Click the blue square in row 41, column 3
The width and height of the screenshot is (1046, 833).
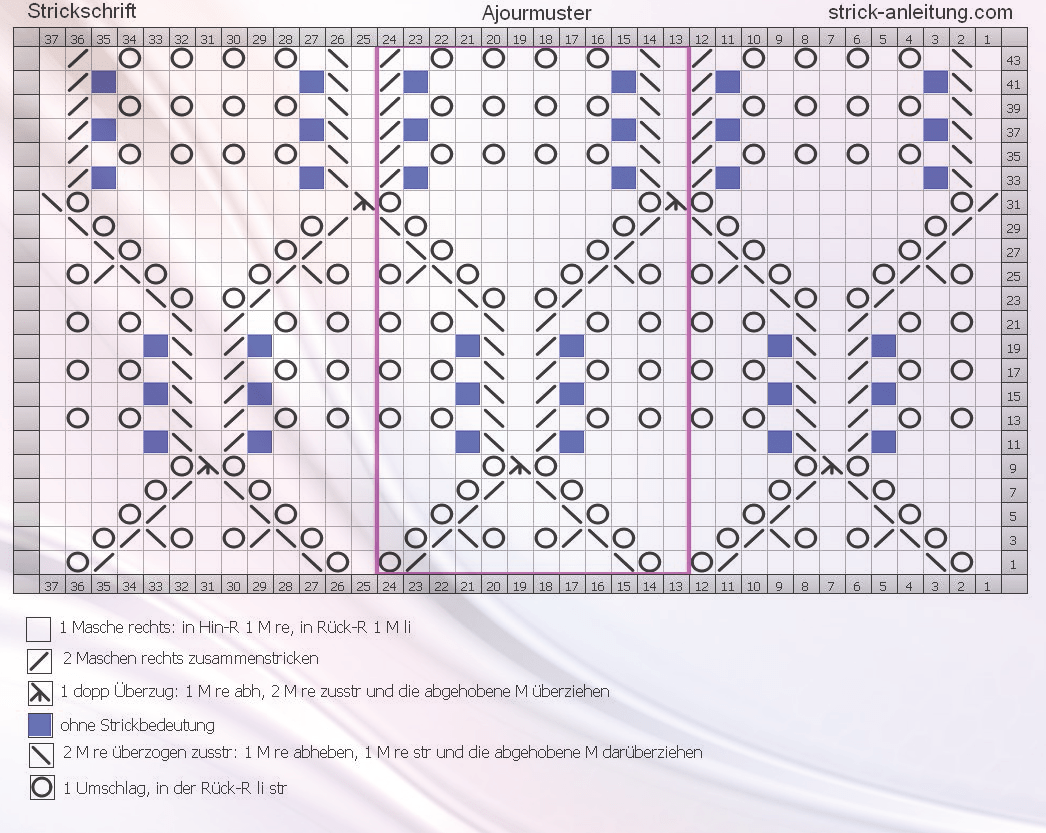pyautogui.click(x=935, y=82)
